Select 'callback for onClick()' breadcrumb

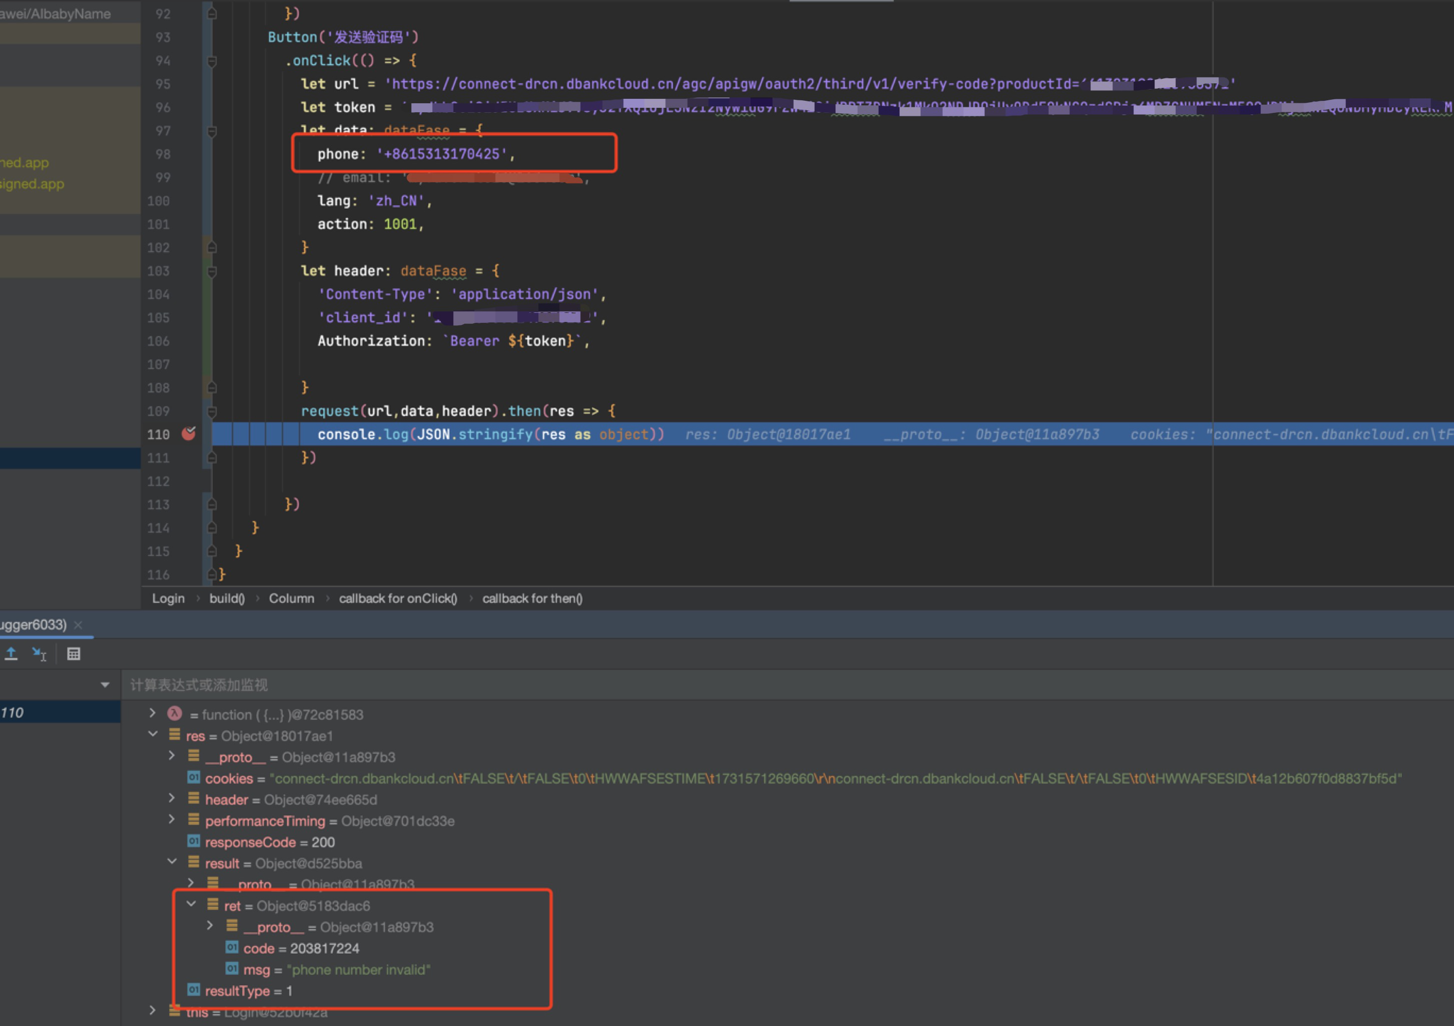[x=398, y=598]
